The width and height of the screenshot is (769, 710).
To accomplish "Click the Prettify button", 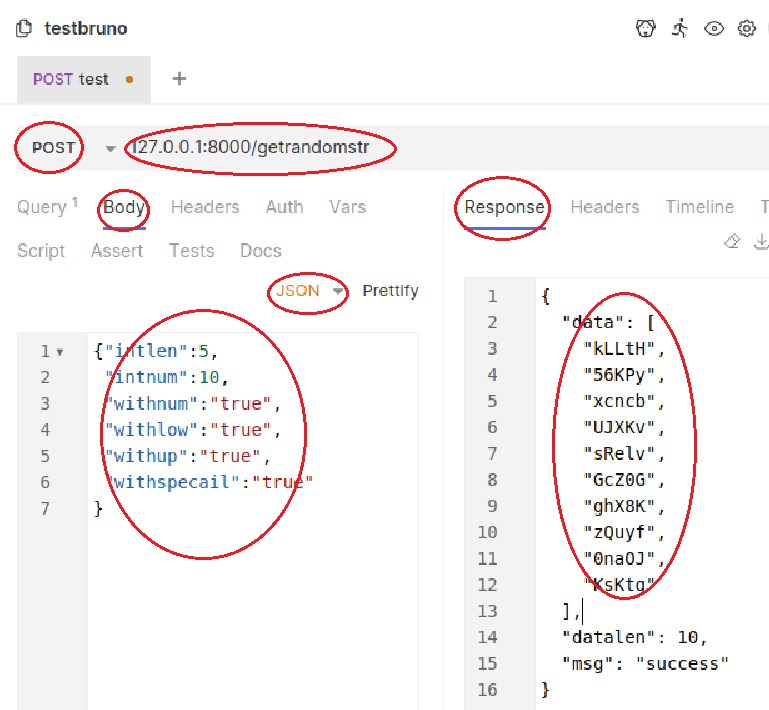I will [390, 291].
